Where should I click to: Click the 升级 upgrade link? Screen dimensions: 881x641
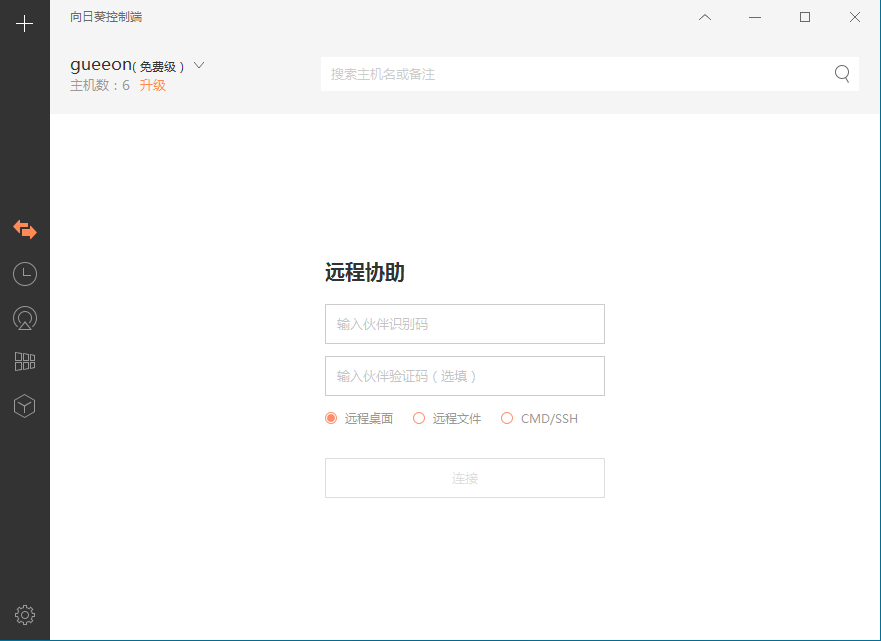click(x=153, y=86)
